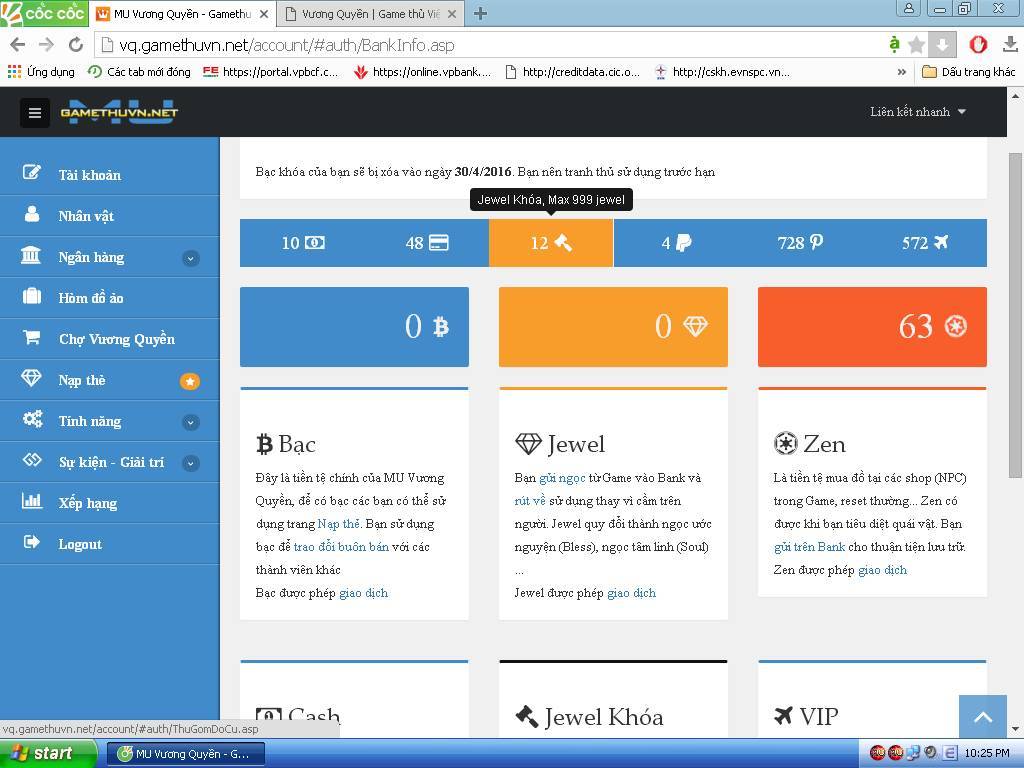The image size is (1024, 768).
Task: Expand the Sự kiện - Giải trí submenu
Action: click(x=190, y=463)
